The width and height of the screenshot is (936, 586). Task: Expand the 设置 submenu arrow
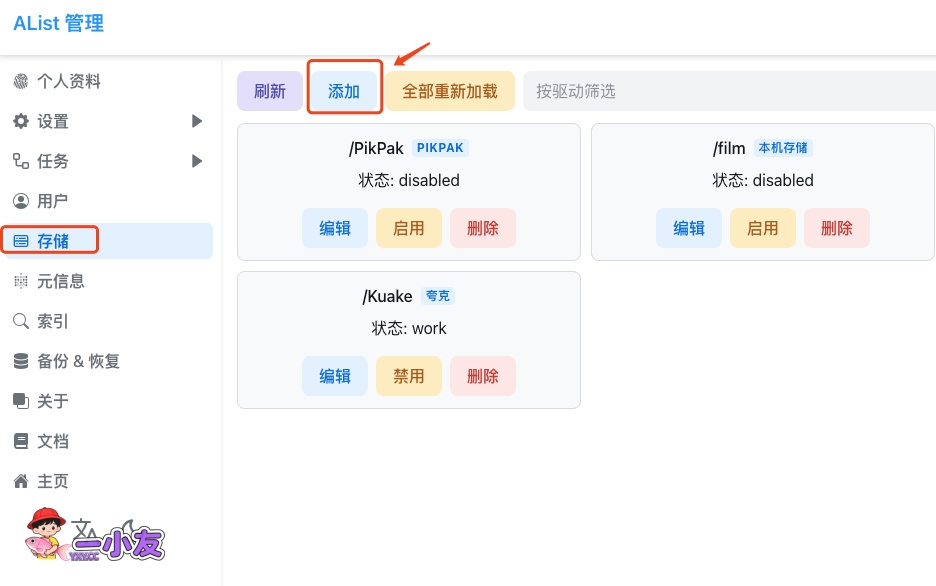coord(197,121)
